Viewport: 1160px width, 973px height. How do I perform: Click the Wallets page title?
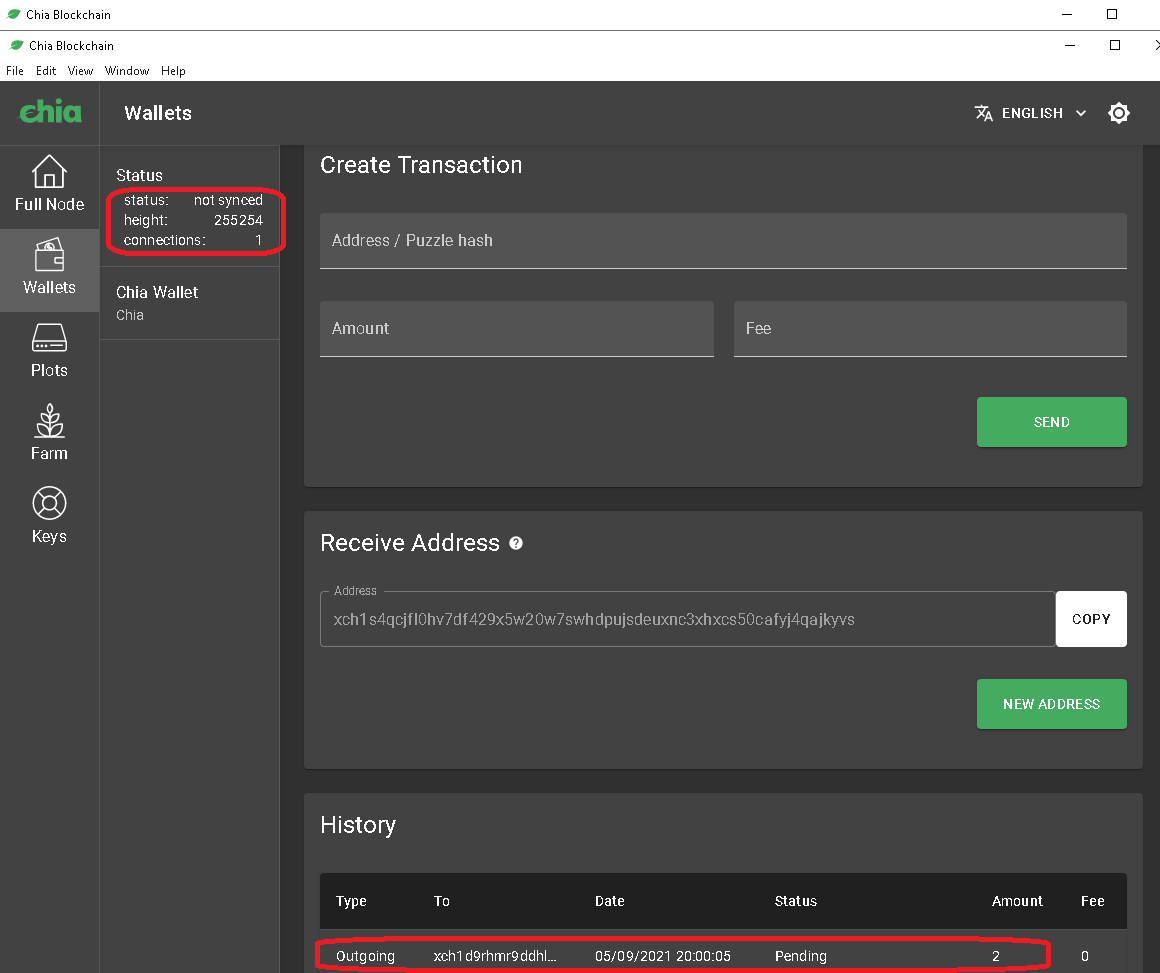pos(158,113)
